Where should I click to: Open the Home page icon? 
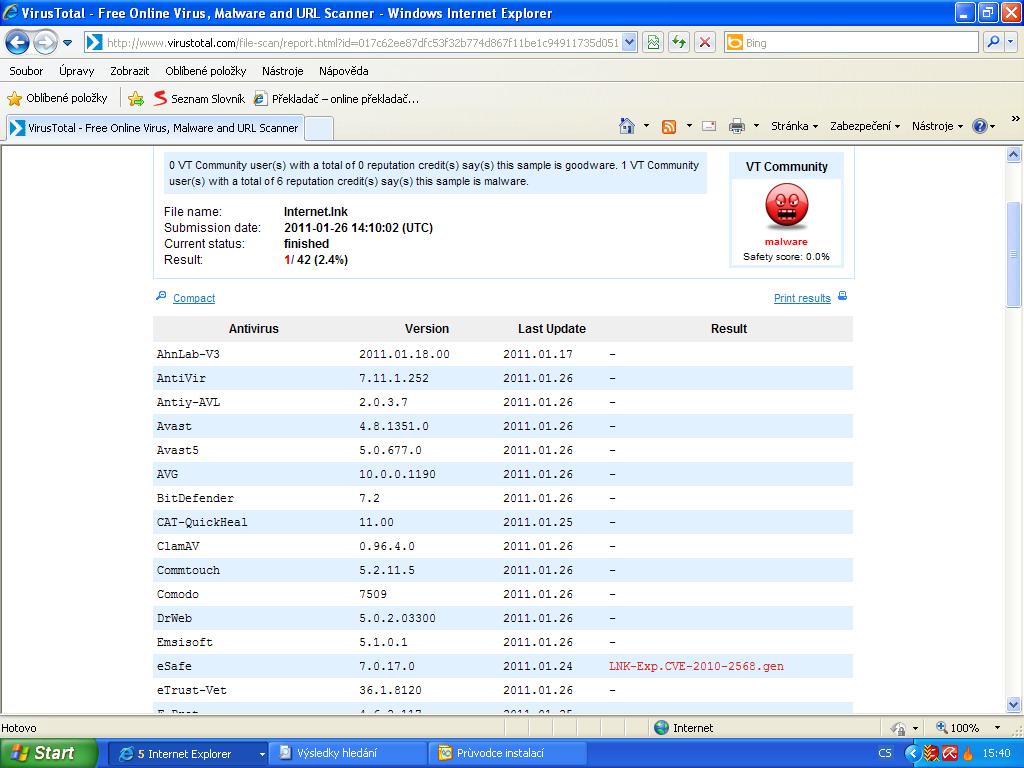[x=627, y=126]
